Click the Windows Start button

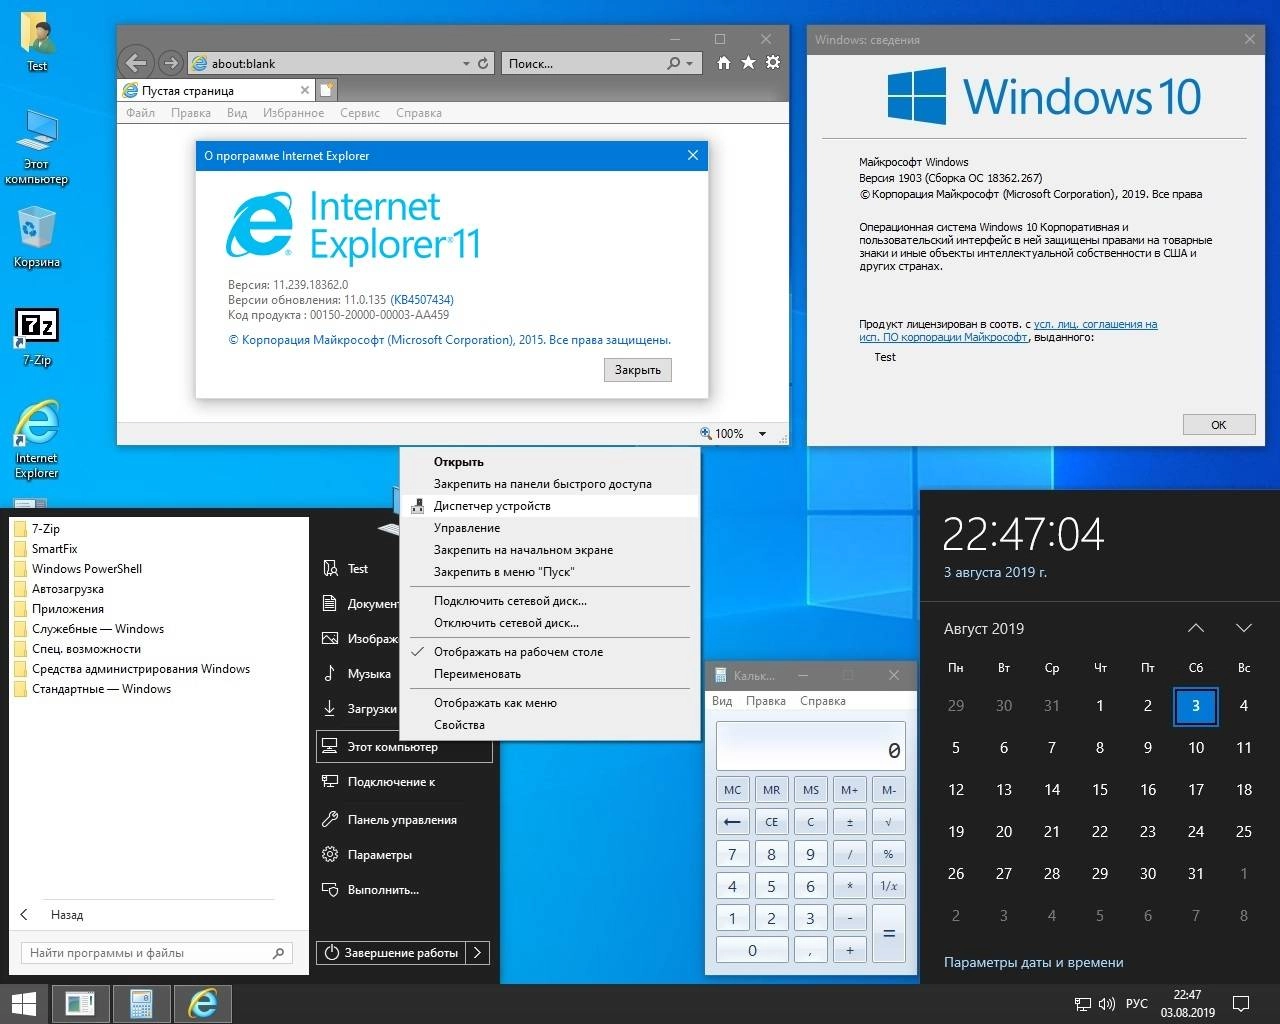pyautogui.click(x=23, y=1003)
